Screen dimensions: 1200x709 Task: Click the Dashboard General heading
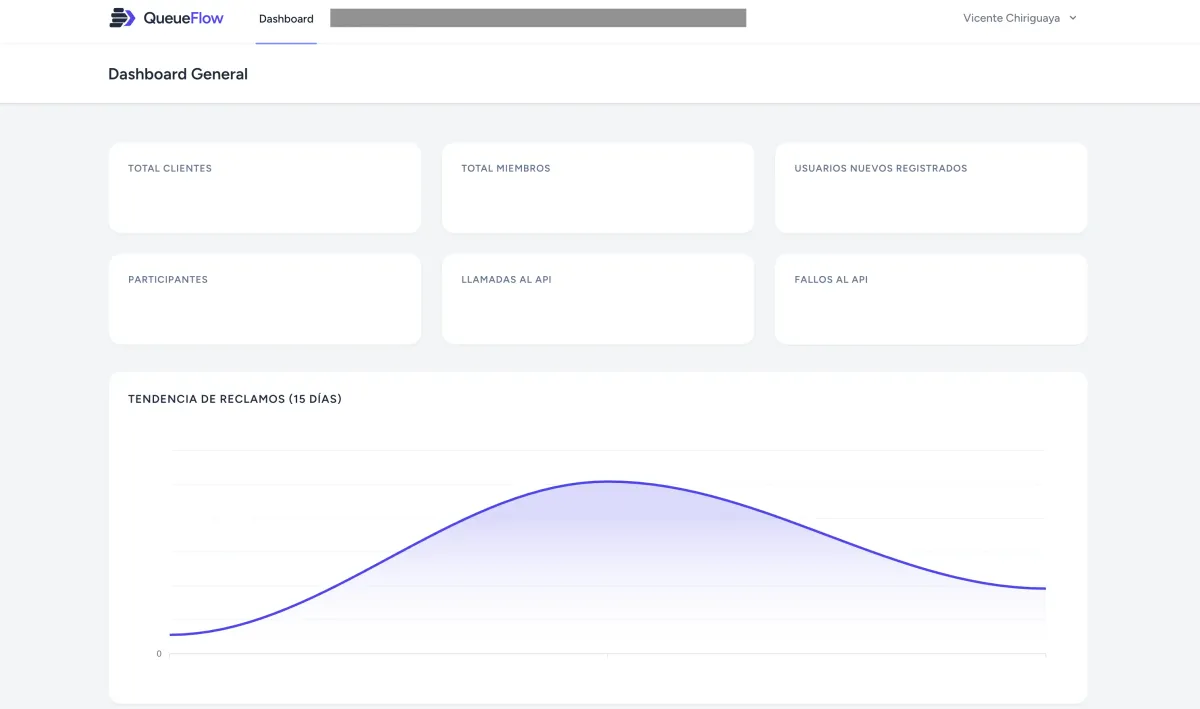tap(178, 74)
